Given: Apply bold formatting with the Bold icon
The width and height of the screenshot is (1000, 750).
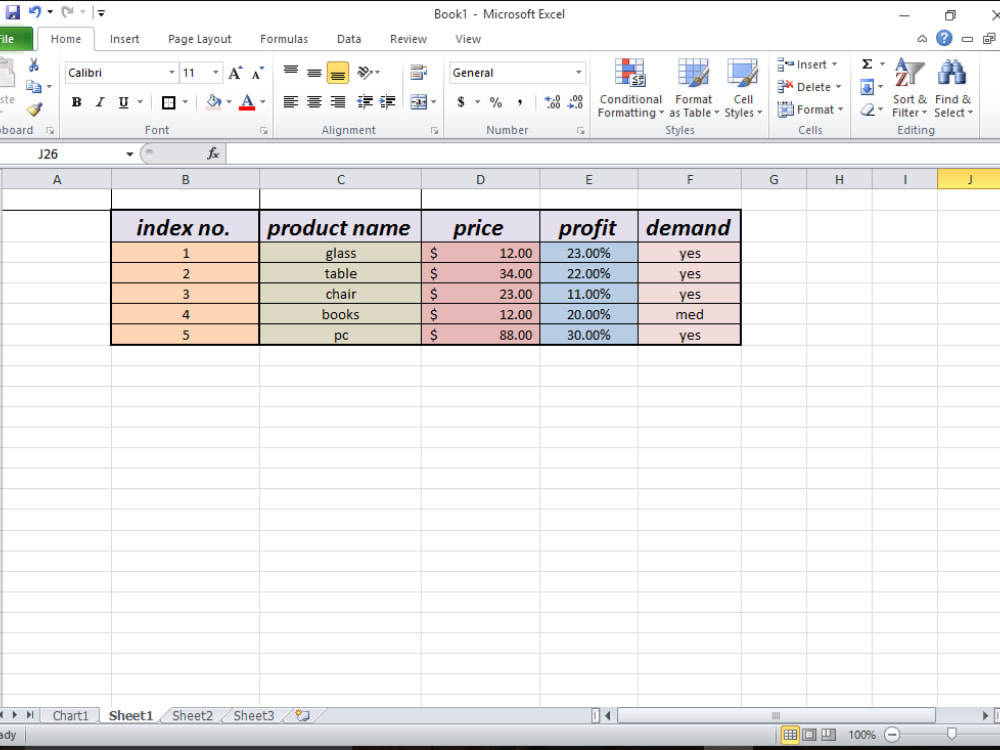Looking at the screenshot, I should point(76,102).
